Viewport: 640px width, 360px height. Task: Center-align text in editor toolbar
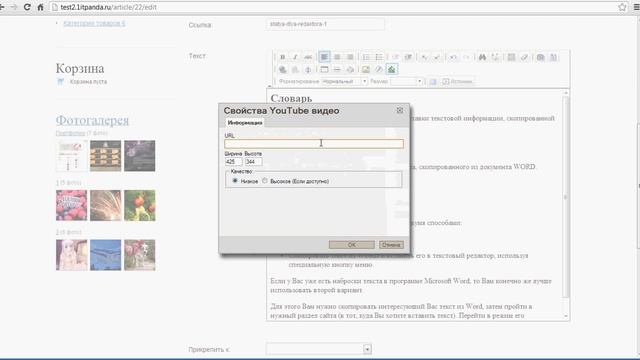[337, 57]
